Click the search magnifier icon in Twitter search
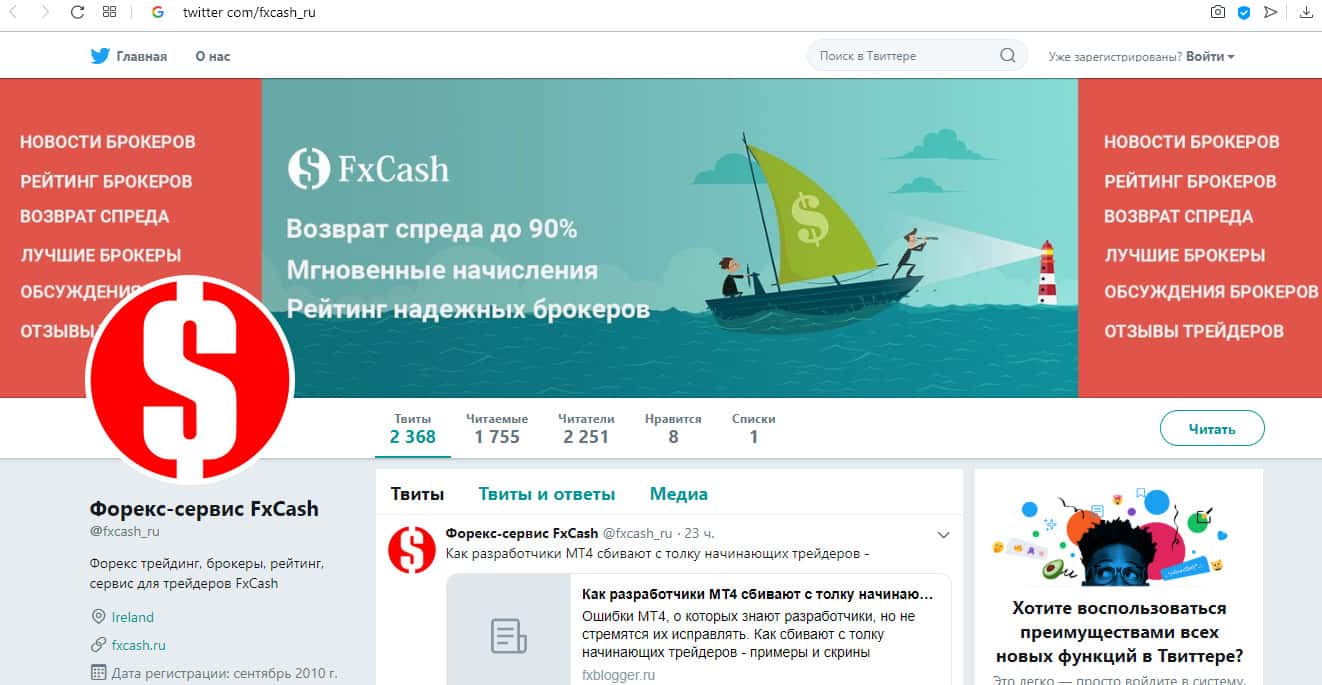The image size is (1322, 685). click(1007, 56)
